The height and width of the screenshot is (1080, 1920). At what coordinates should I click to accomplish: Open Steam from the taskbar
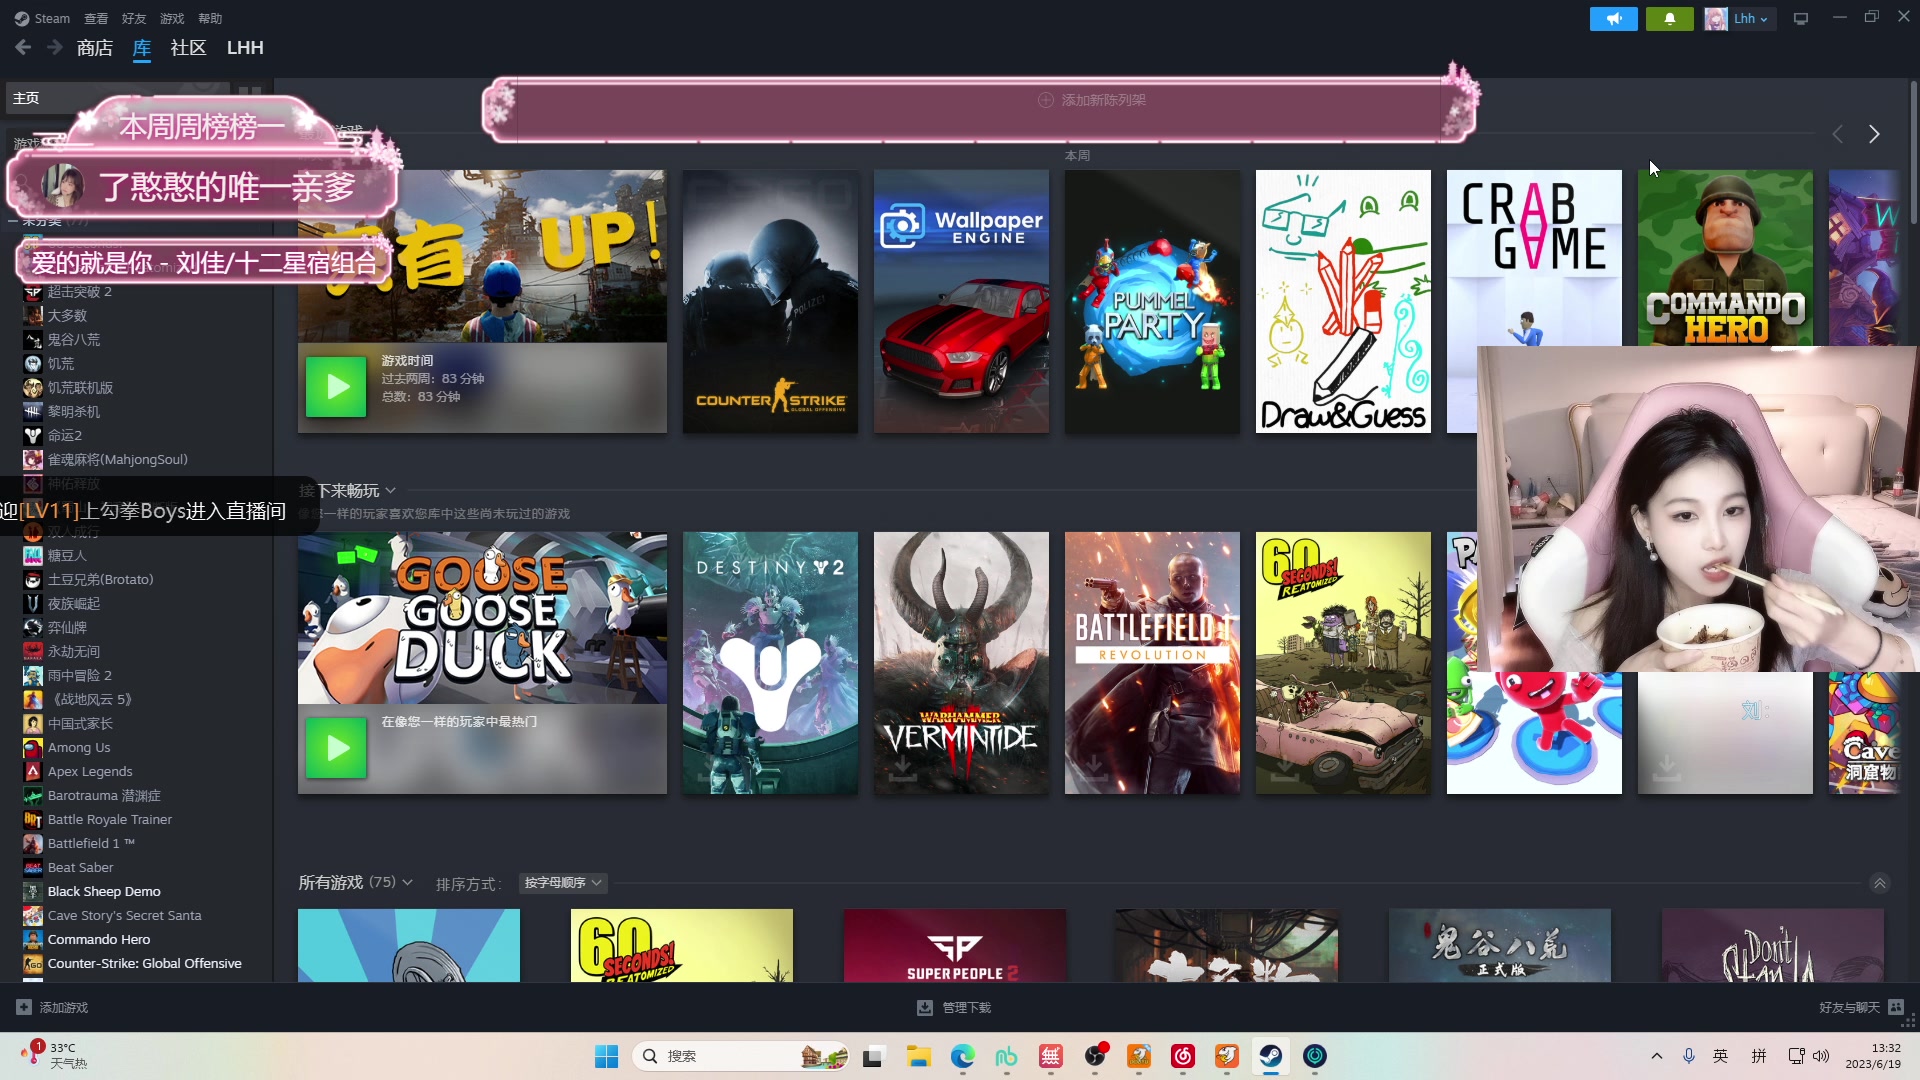pyautogui.click(x=1270, y=1056)
